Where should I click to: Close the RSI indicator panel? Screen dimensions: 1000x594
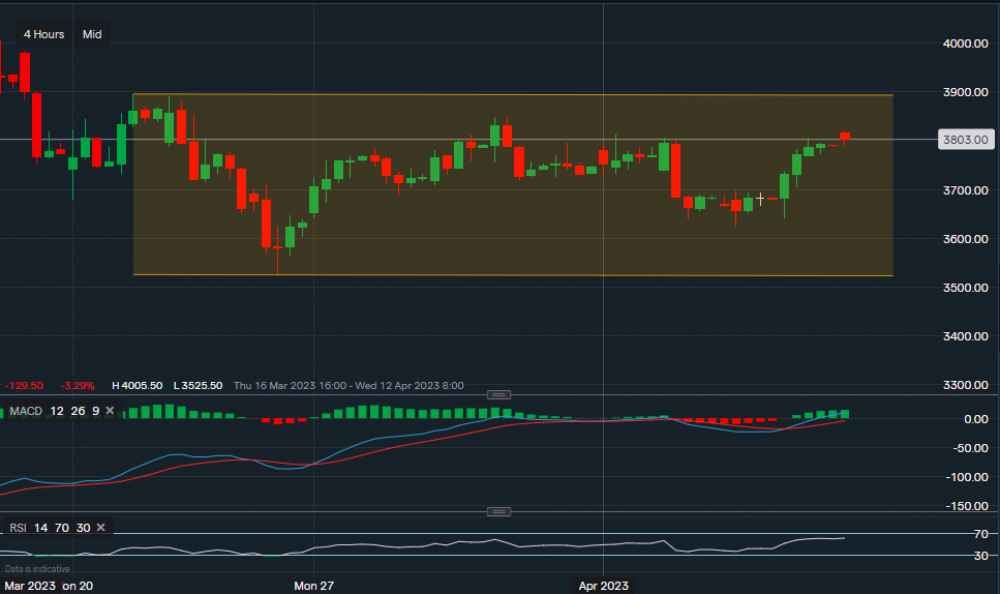click(100, 527)
